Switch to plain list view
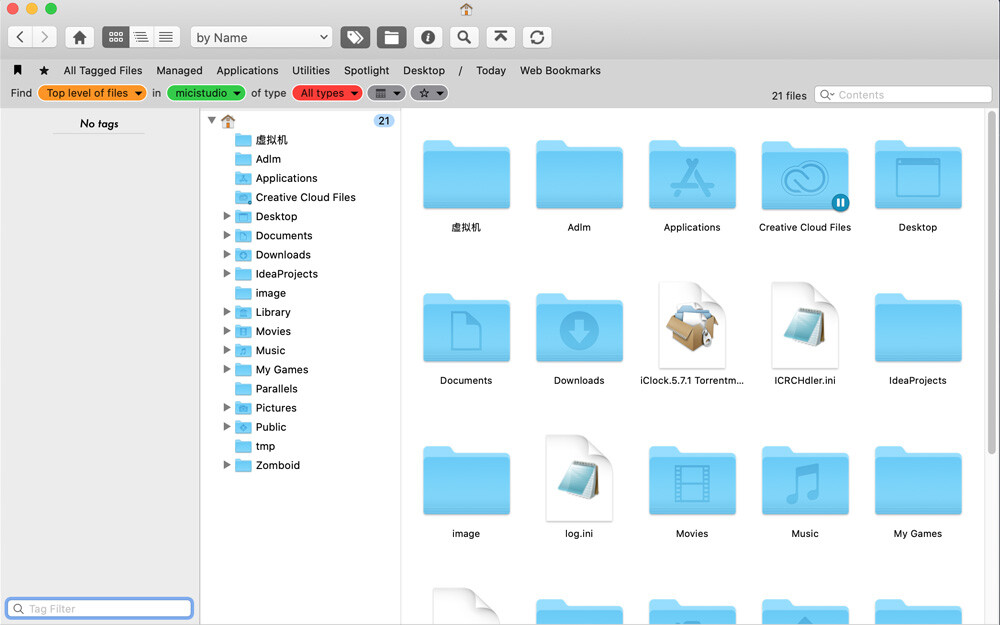The width and height of the screenshot is (1000, 625). (x=166, y=37)
